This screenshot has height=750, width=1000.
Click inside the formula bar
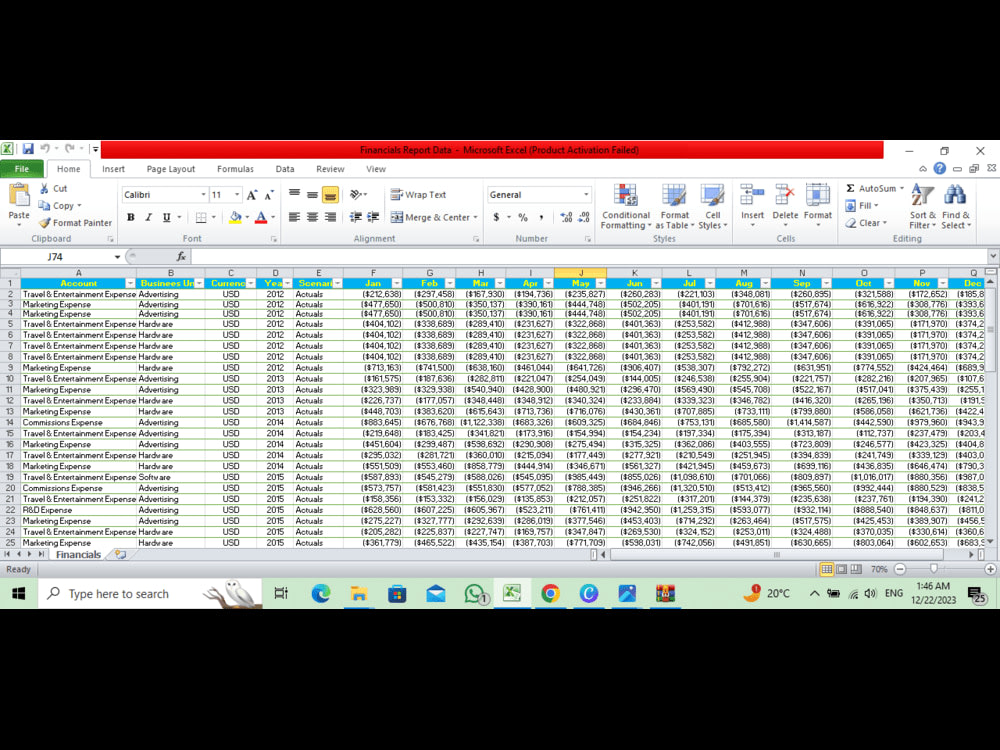coord(590,256)
